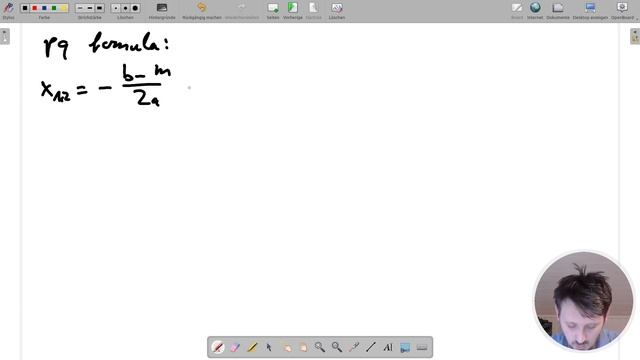
Task: Choose the medium eraser size
Action: coord(126,8)
